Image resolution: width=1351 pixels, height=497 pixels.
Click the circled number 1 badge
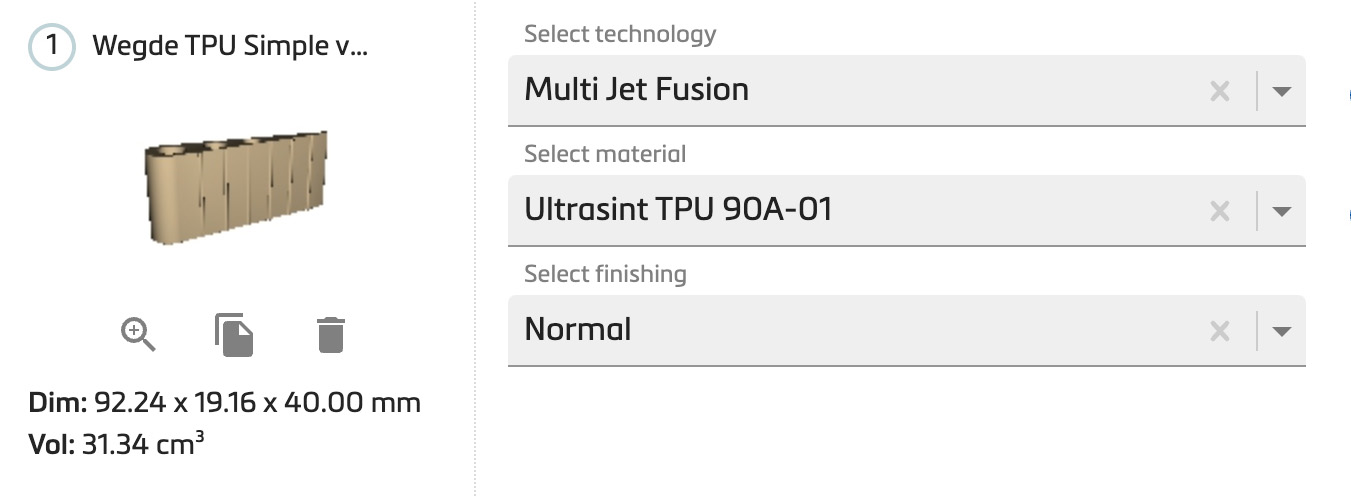point(52,47)
